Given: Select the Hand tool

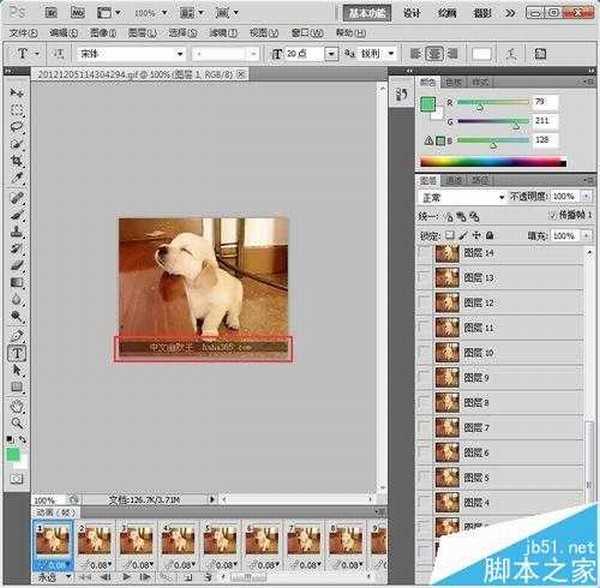Looking at the screenshot, I should pyautogui.click(x=17, y=406).
